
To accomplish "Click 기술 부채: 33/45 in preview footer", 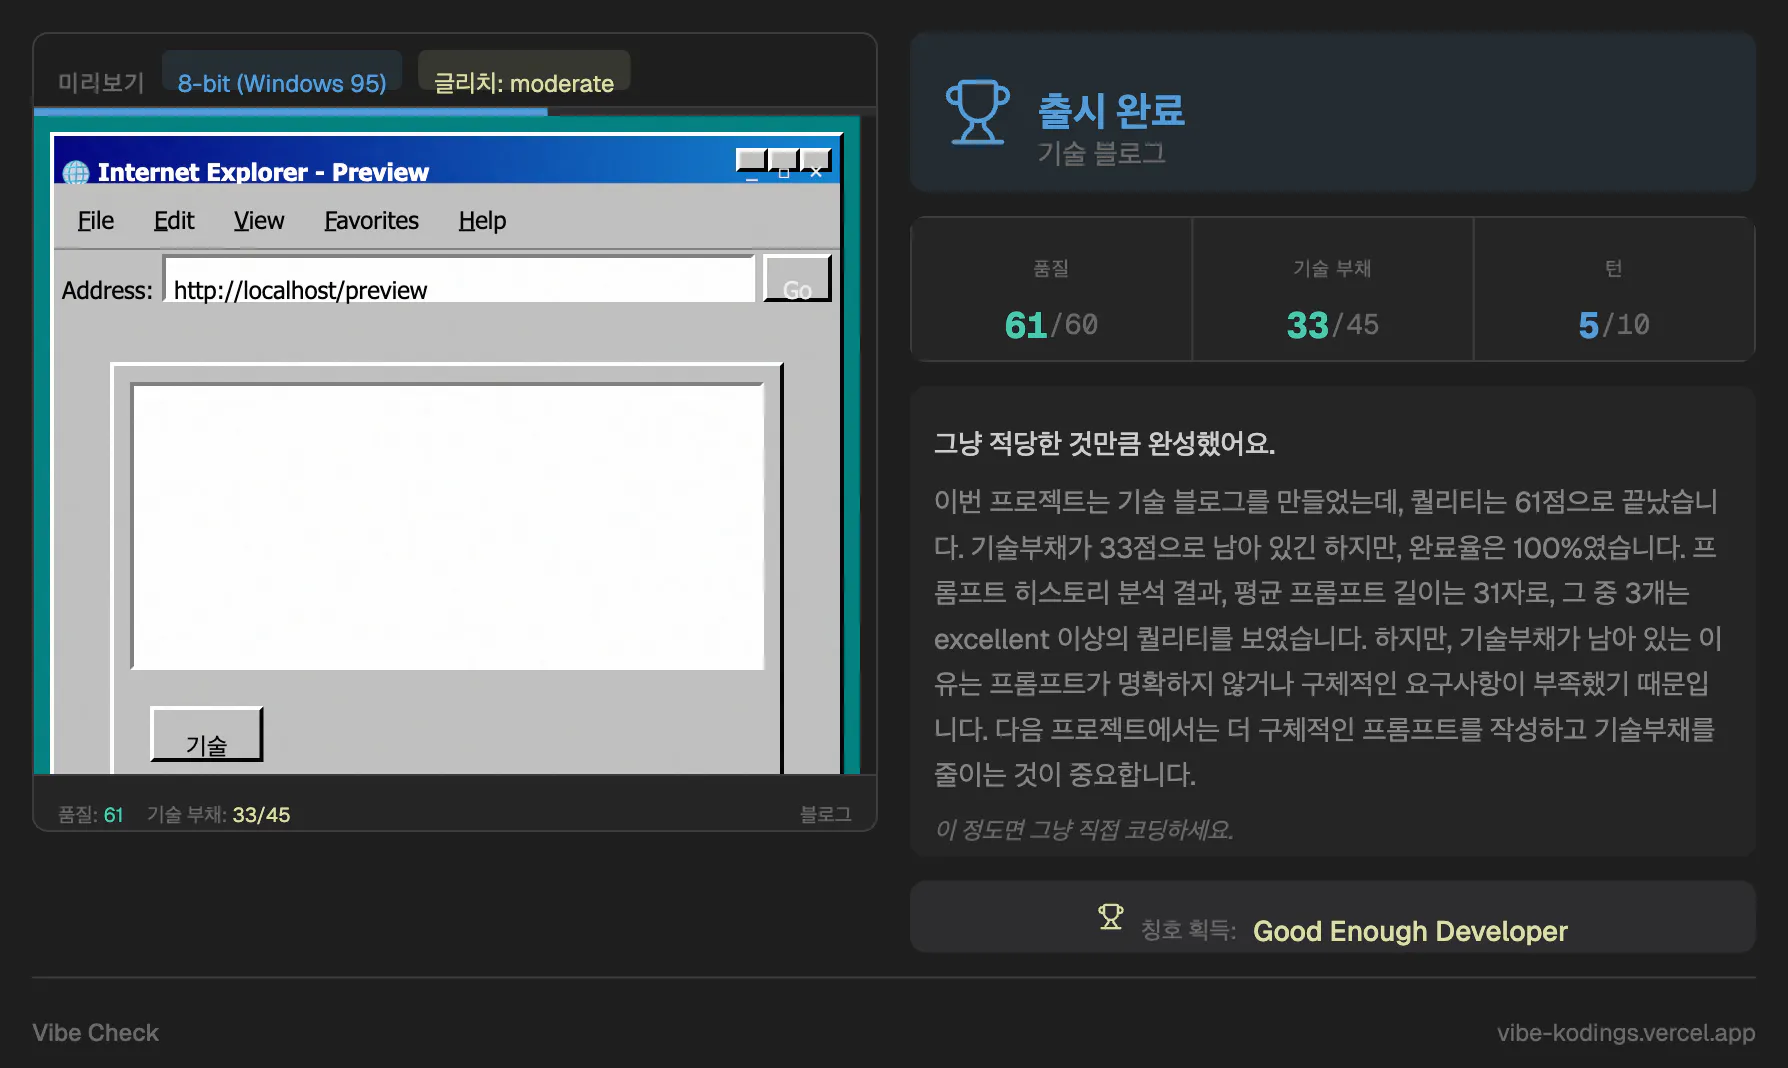I will click(218, 815).
